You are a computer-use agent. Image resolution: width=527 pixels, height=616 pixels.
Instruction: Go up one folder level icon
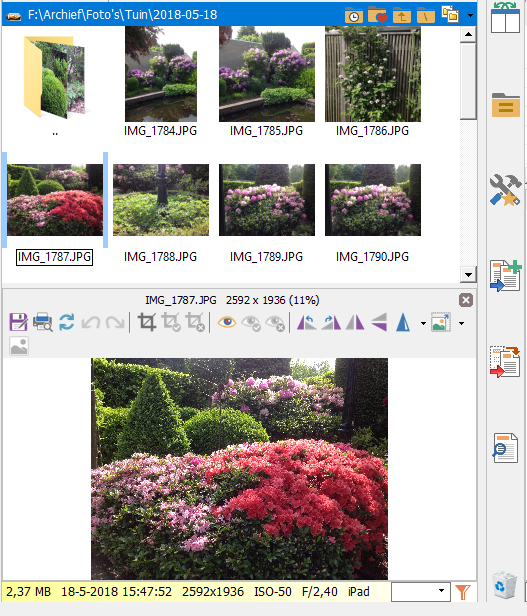coord(401,15)
